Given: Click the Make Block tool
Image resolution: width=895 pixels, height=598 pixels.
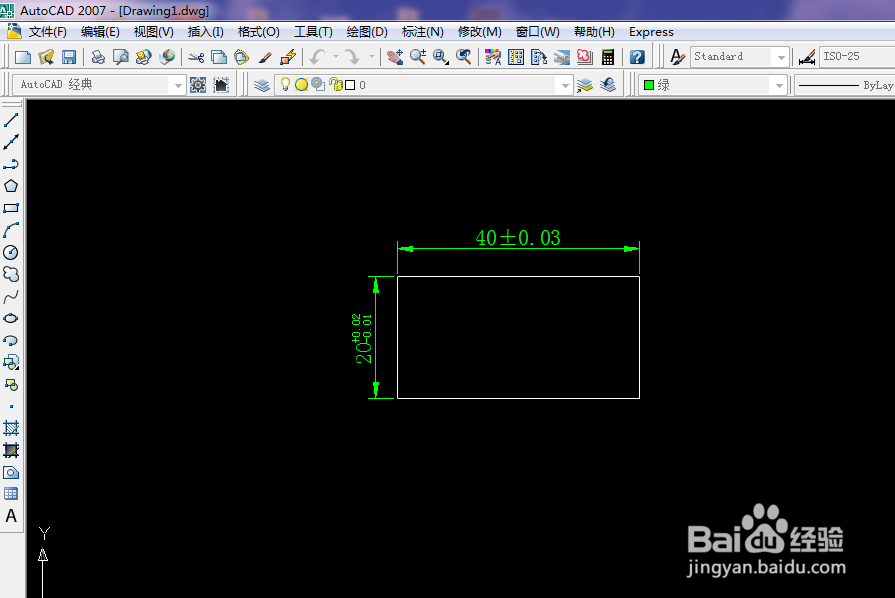Looking at the screenshot, I should 11,385.
